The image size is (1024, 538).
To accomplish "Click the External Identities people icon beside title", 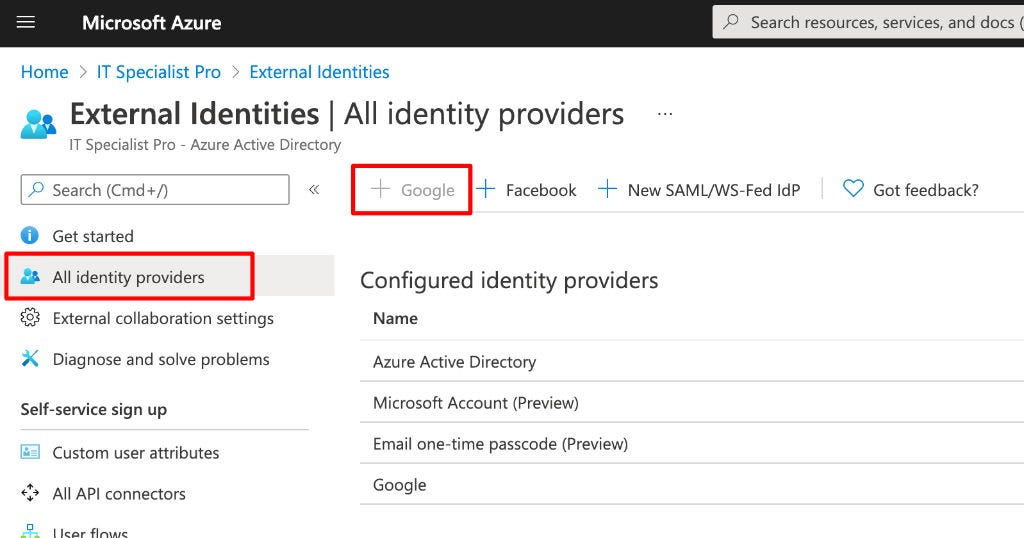I will pyautogui.click(x=38, y=124).
